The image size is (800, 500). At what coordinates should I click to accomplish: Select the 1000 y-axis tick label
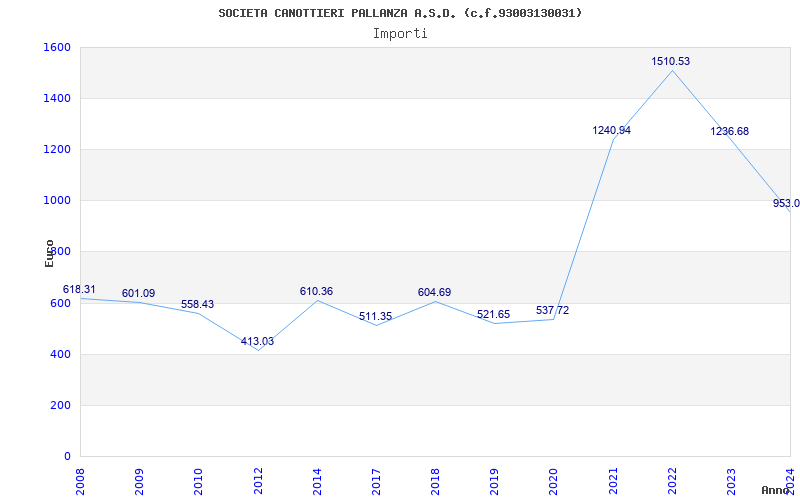coord(57,200)
